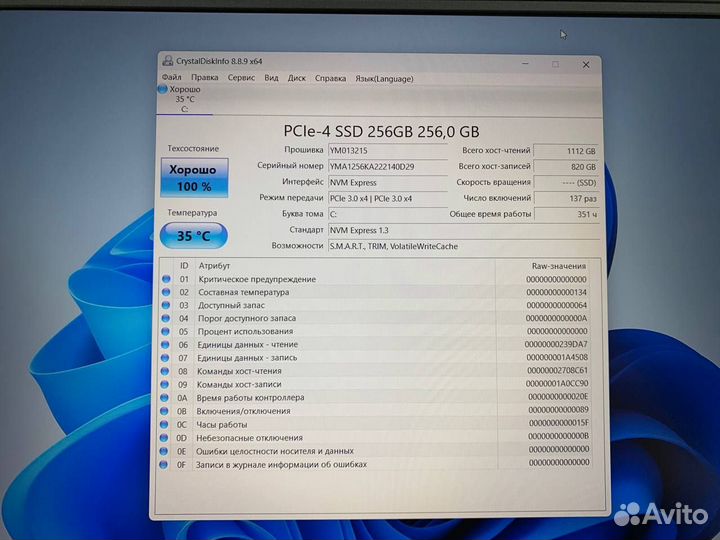Select attribute text Записи в журнале информации об ошибках
This screenshot has height=540, width=720.
click(x=281, y=465)
